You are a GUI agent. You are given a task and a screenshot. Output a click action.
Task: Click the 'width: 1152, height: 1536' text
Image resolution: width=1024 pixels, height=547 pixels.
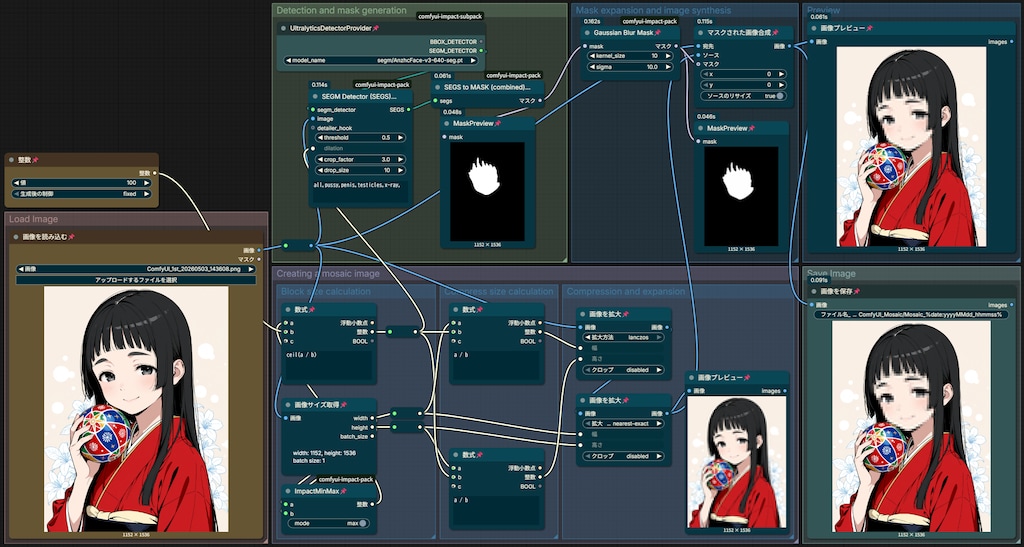point(324,452)
